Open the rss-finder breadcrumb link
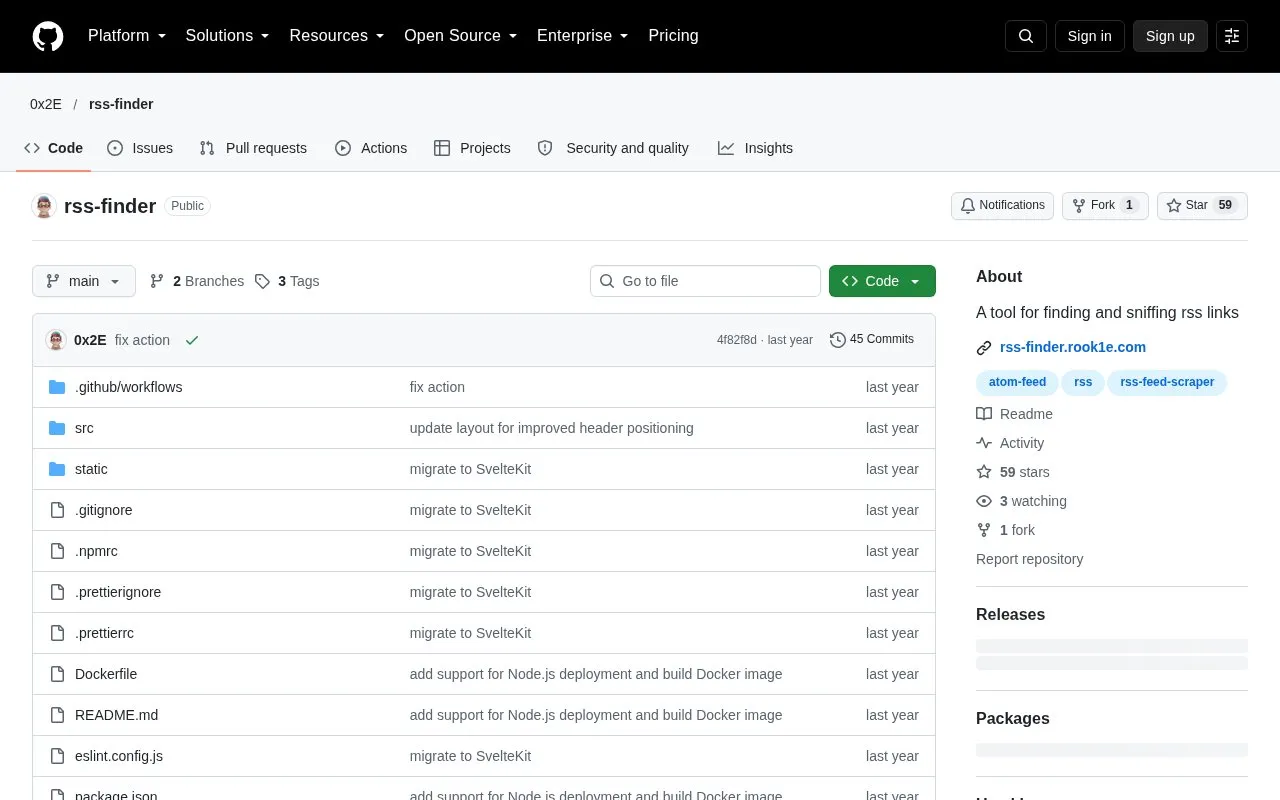 [x=121, y=104]
